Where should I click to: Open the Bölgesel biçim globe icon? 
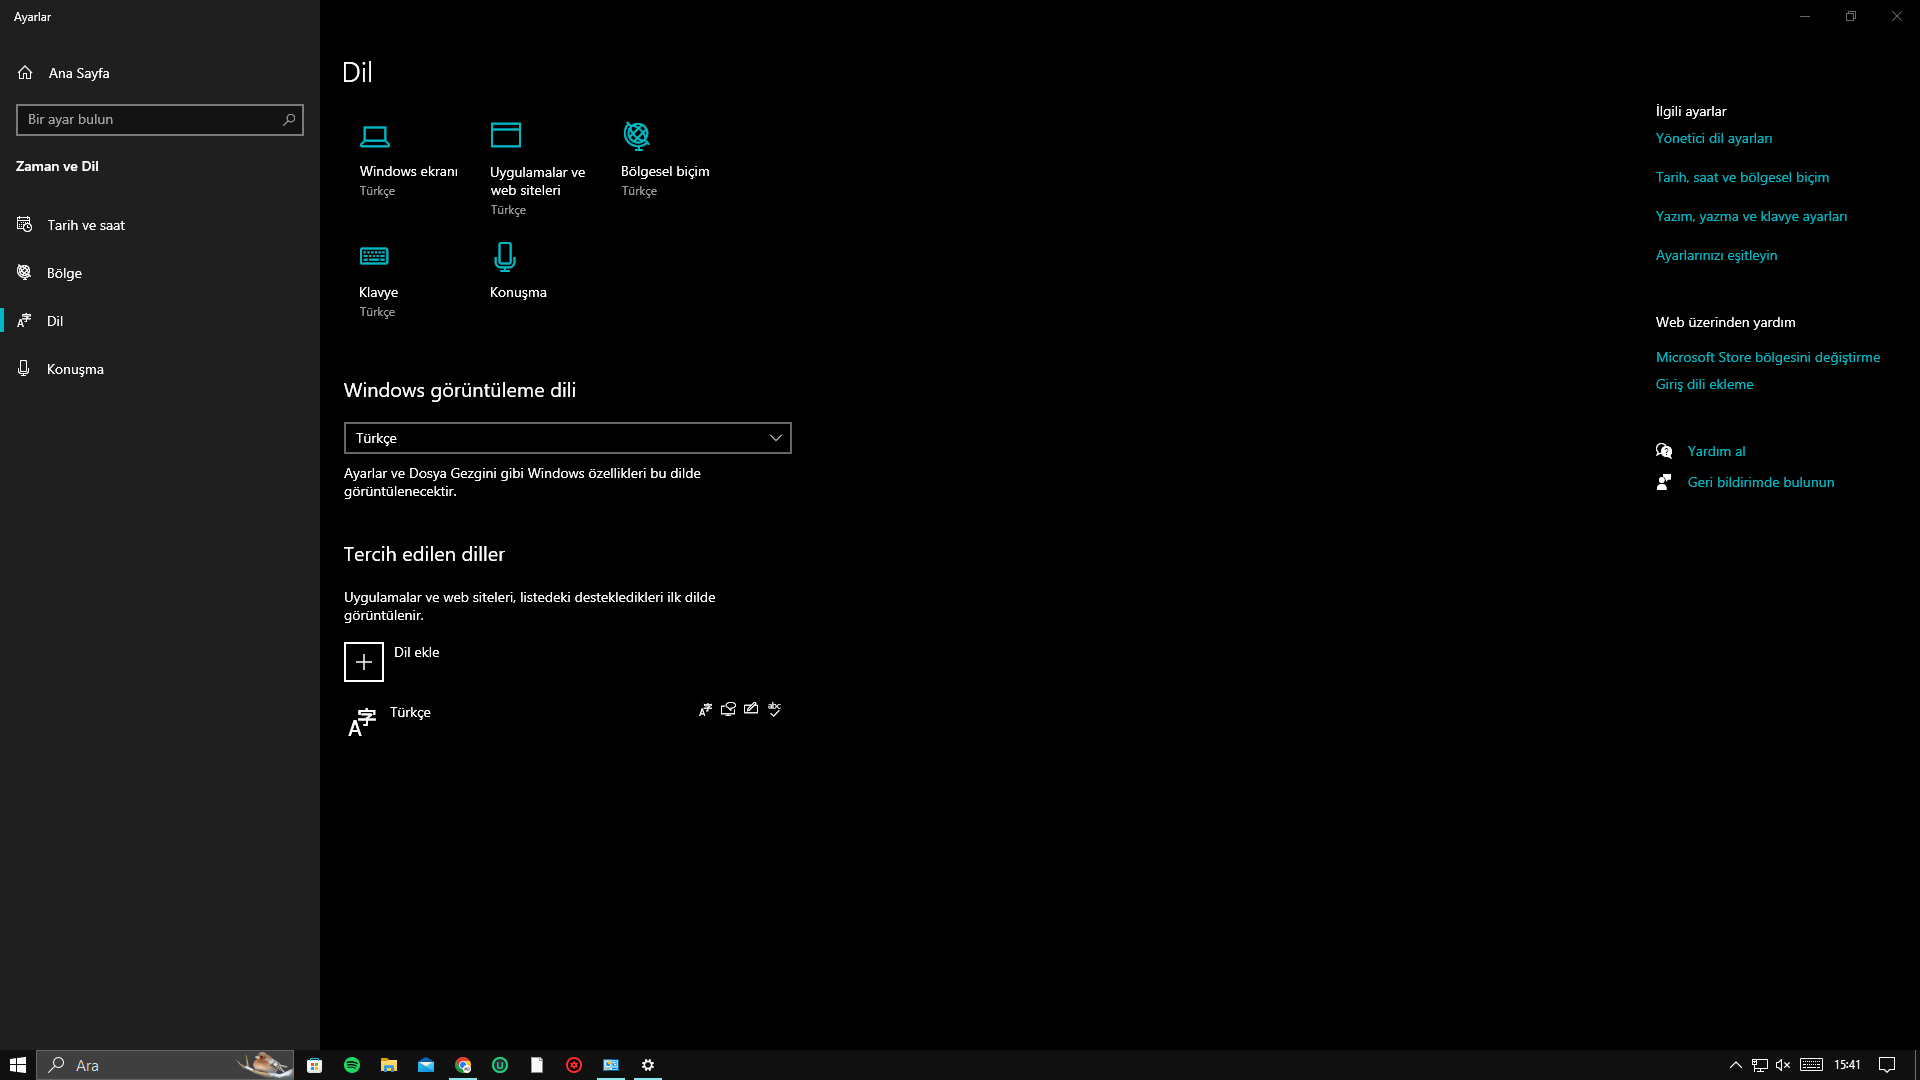click(637, 135)
